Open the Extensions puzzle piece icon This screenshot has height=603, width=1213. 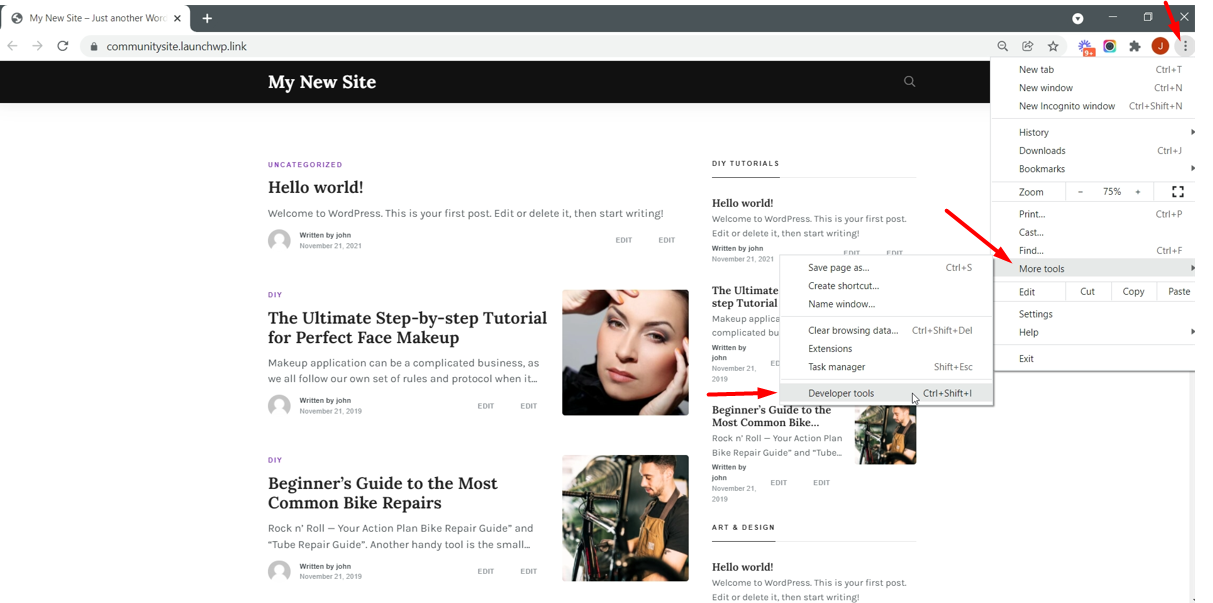click(x=1135, y=46)
